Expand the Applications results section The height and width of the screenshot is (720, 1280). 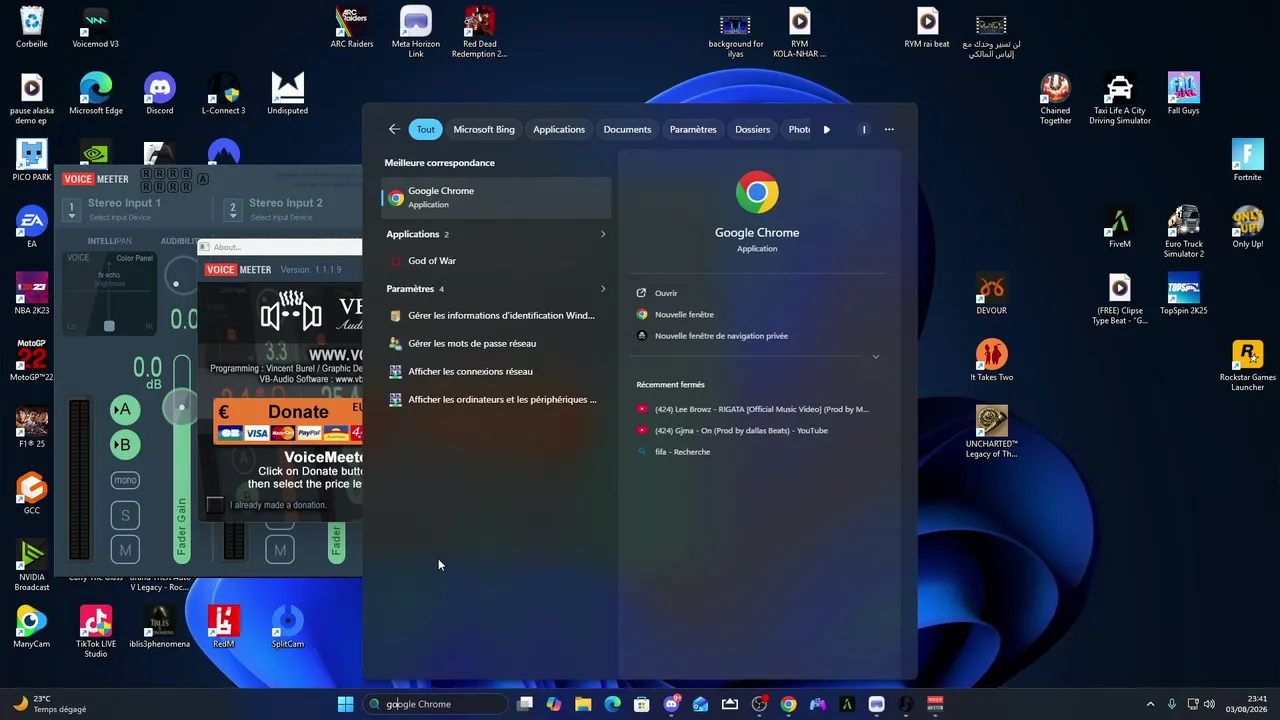pyautogui.click(x=602, y=234)
